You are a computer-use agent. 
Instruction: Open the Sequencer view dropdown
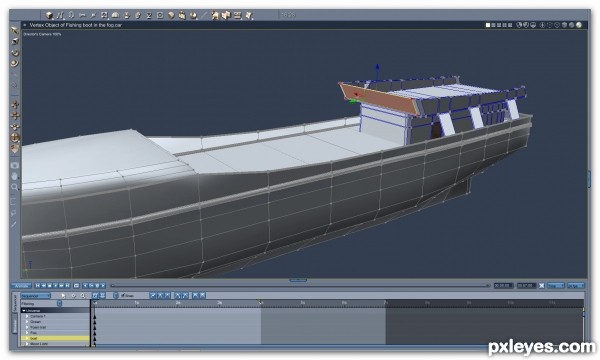tap(36, 296)
